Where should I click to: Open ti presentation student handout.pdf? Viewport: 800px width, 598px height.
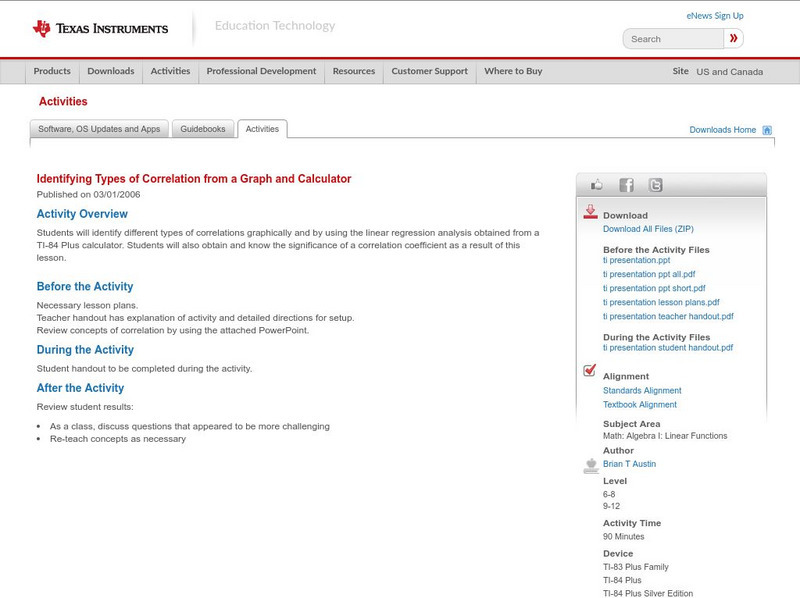[668, 348]
